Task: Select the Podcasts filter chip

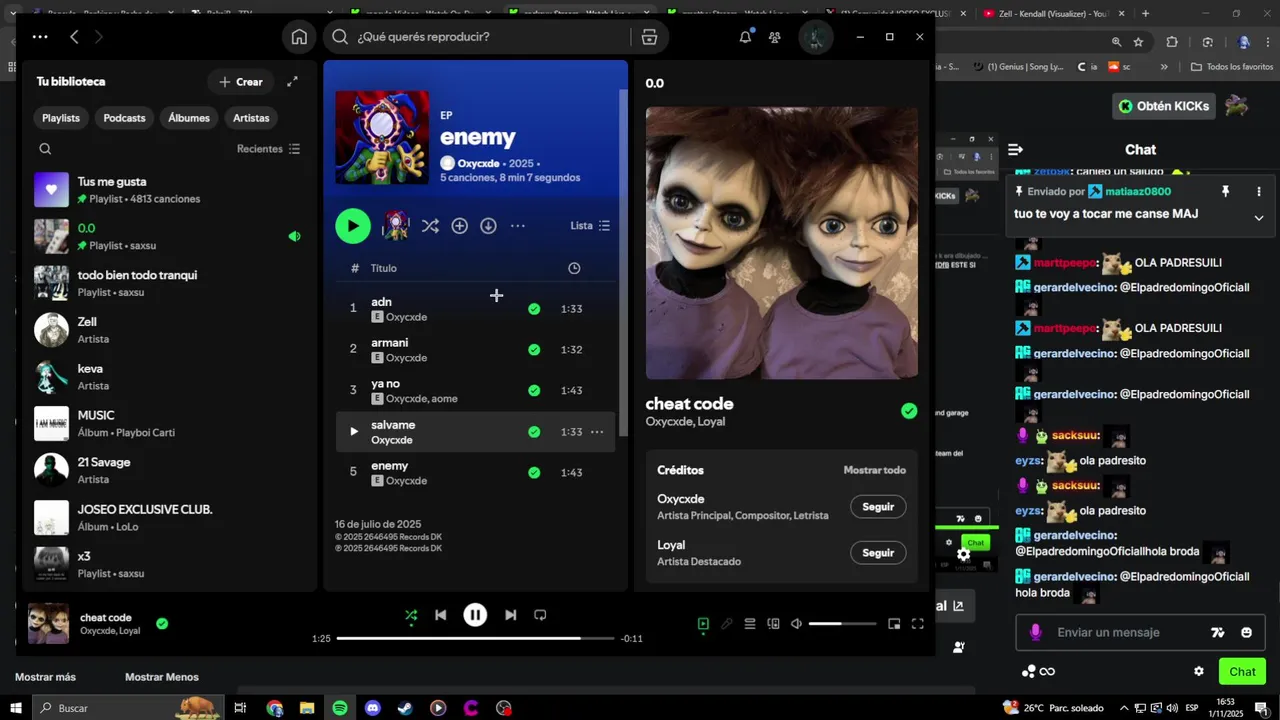Action: [124, 118]
